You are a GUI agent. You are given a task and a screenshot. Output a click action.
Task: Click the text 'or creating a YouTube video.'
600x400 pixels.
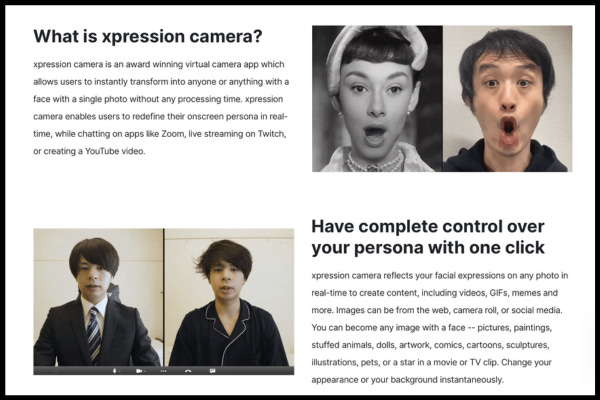89,151
